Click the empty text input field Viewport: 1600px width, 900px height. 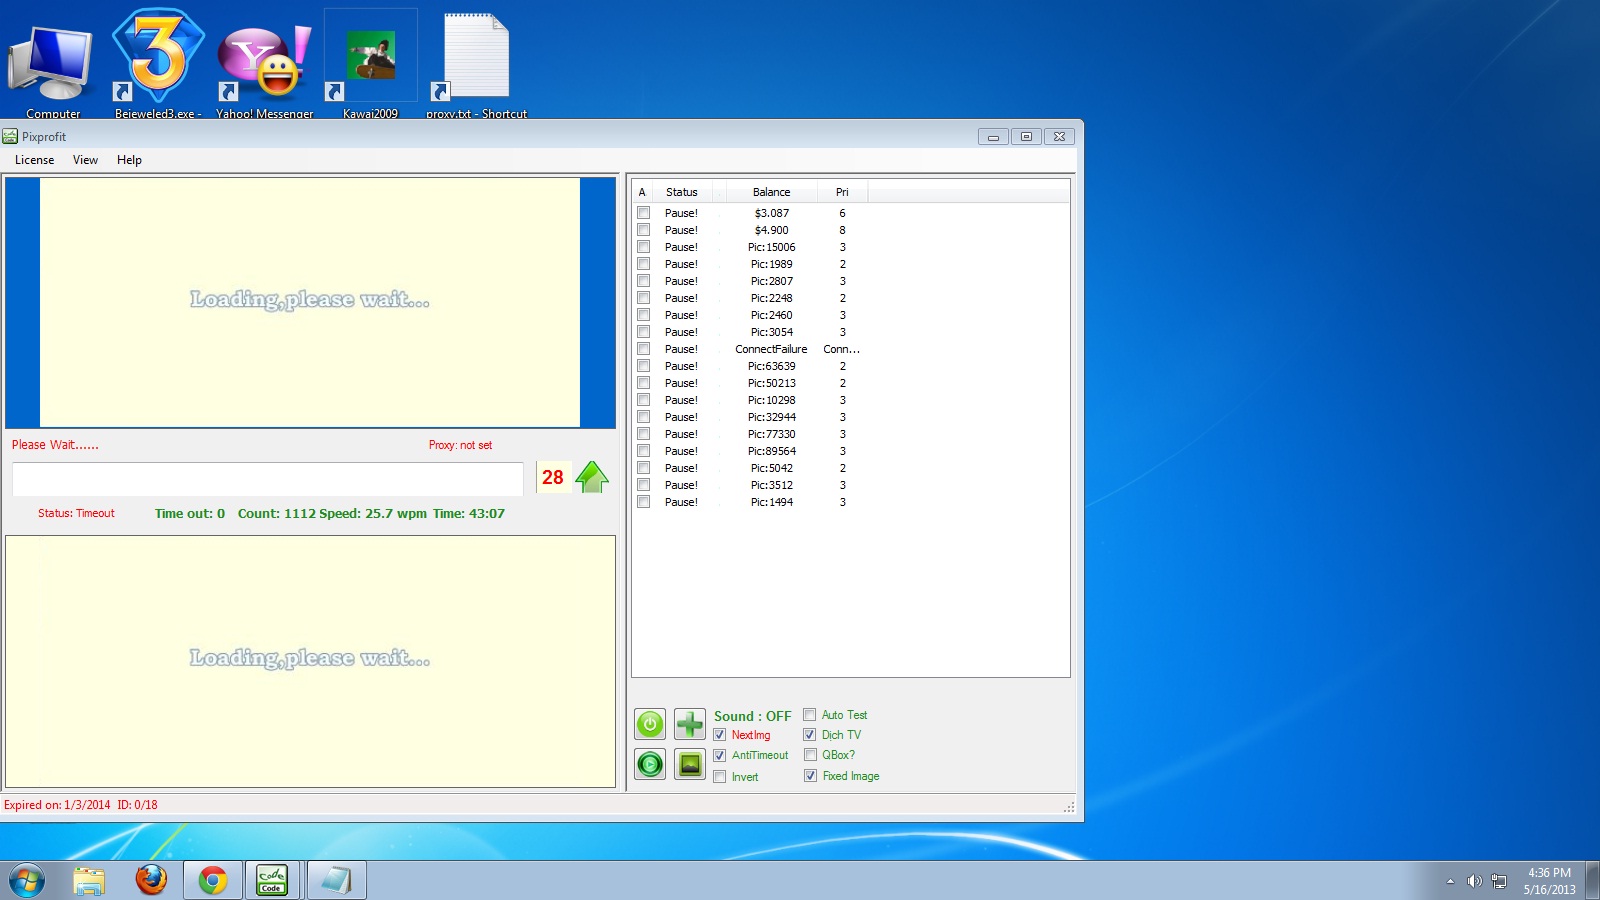267,479
